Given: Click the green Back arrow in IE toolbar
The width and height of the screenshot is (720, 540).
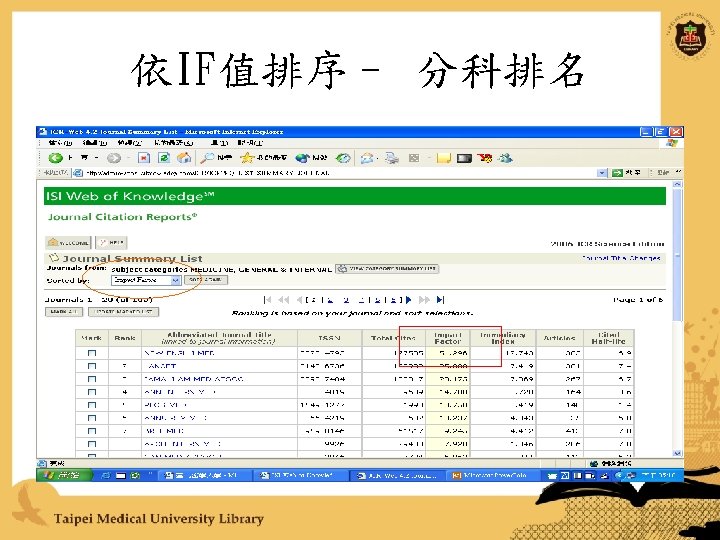Looking at the screenshot, I should pyautogui.click(x=56, y=158).
